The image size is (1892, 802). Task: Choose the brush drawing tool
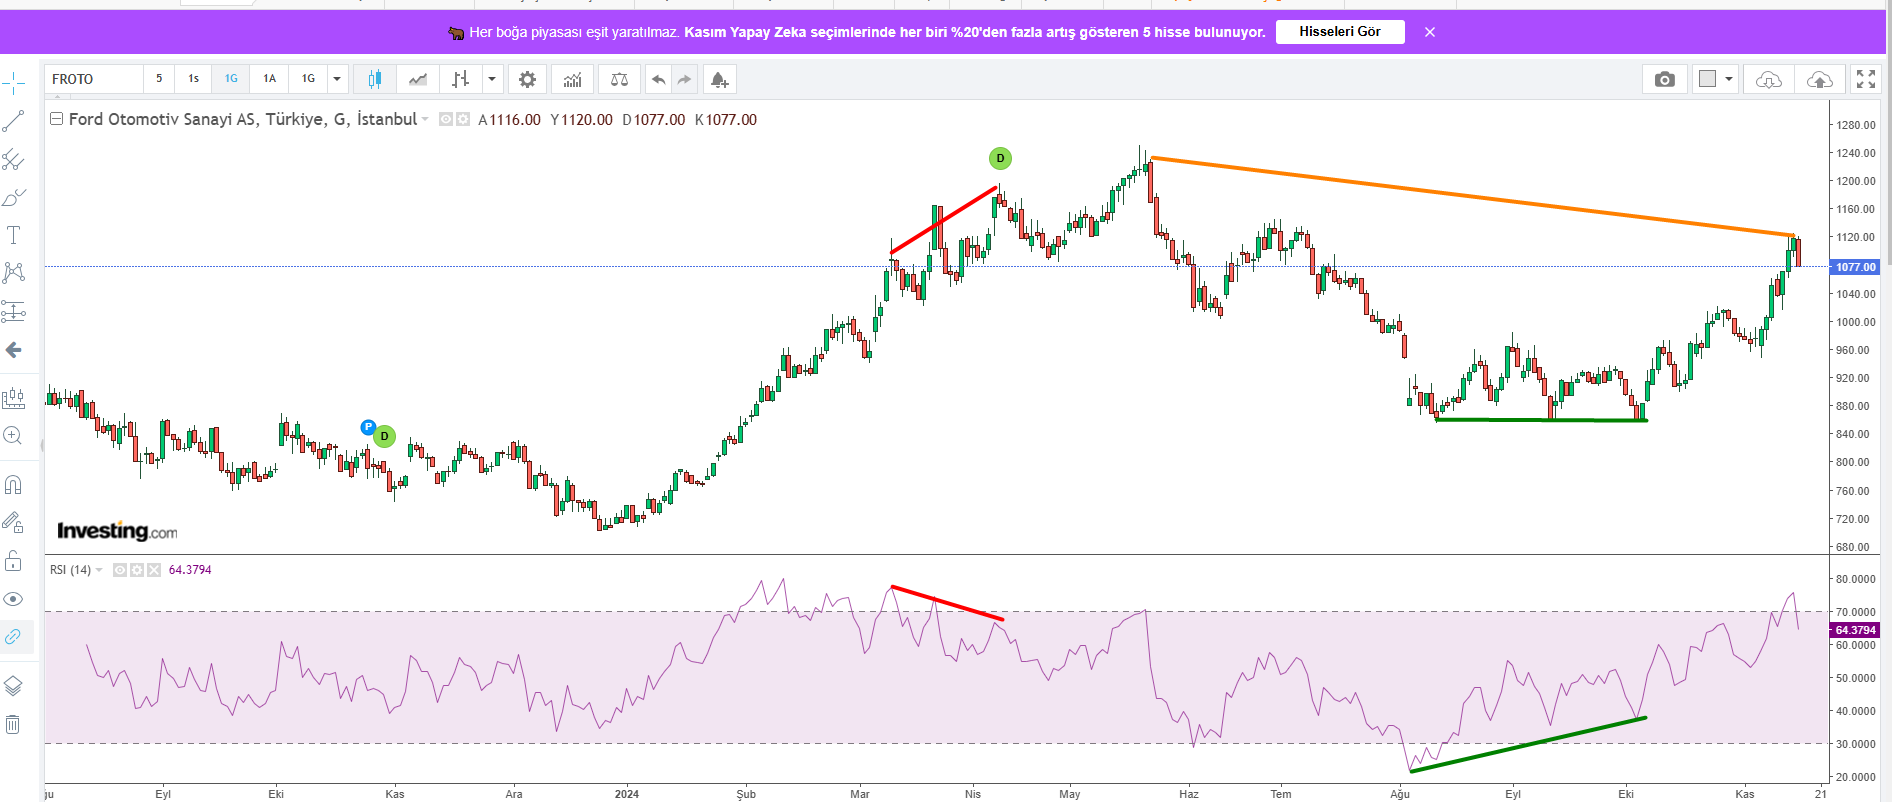[14, 198]
